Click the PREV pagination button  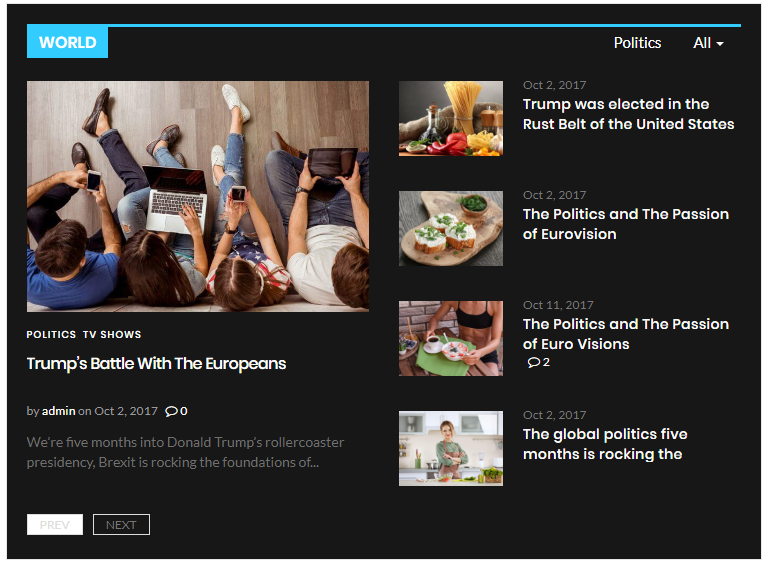tap(55, 525)
